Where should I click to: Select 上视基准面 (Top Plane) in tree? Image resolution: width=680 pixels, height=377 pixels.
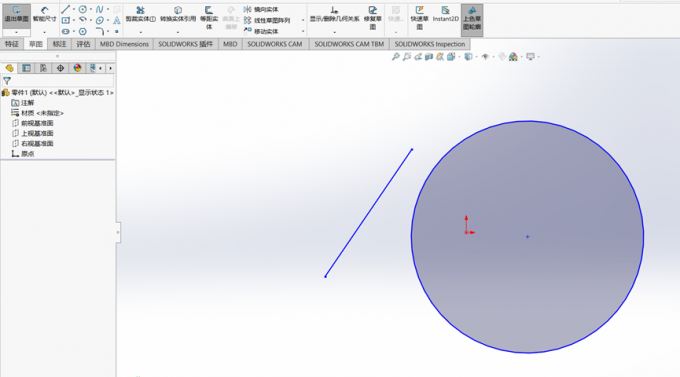tap(33, 133)
